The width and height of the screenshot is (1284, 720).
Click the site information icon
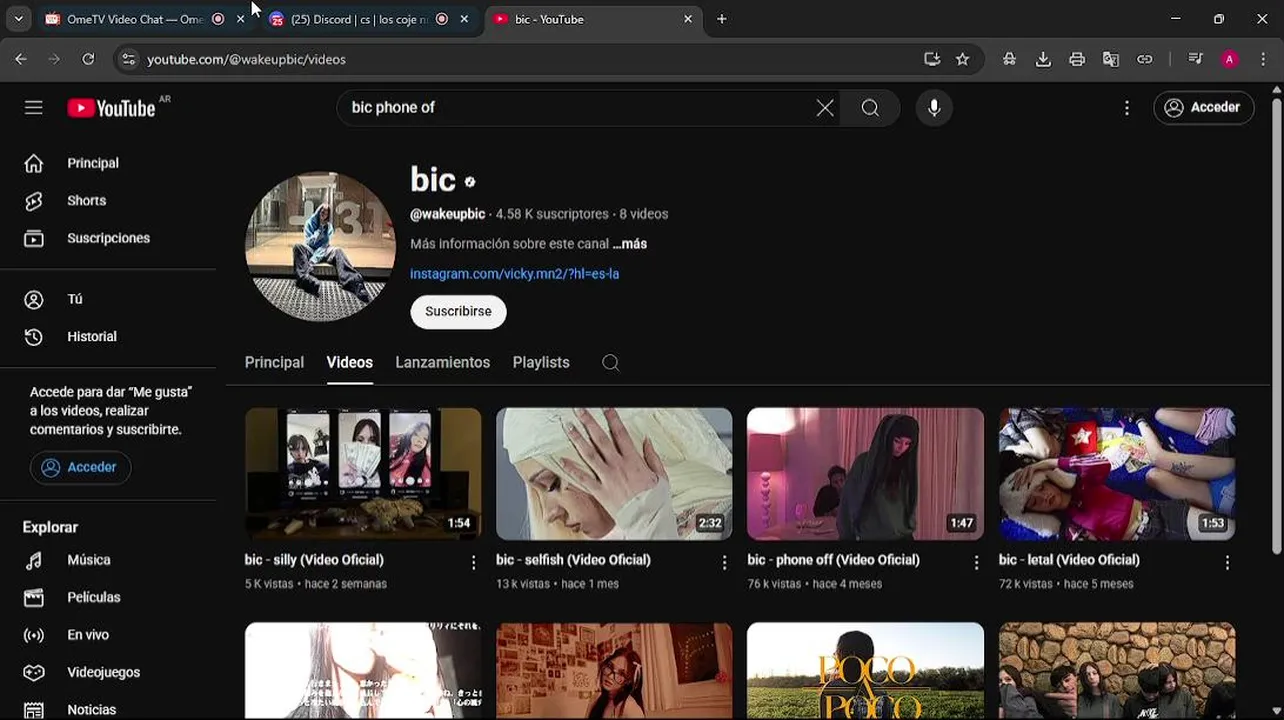(x=128, y=59)
